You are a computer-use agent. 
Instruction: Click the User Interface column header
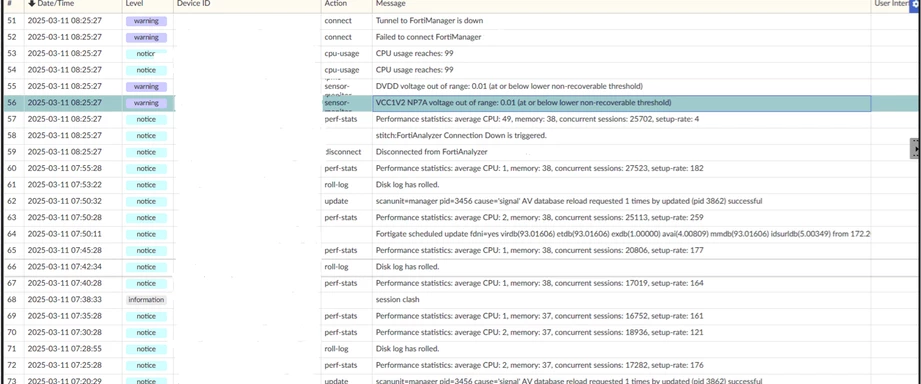[893, 4]
